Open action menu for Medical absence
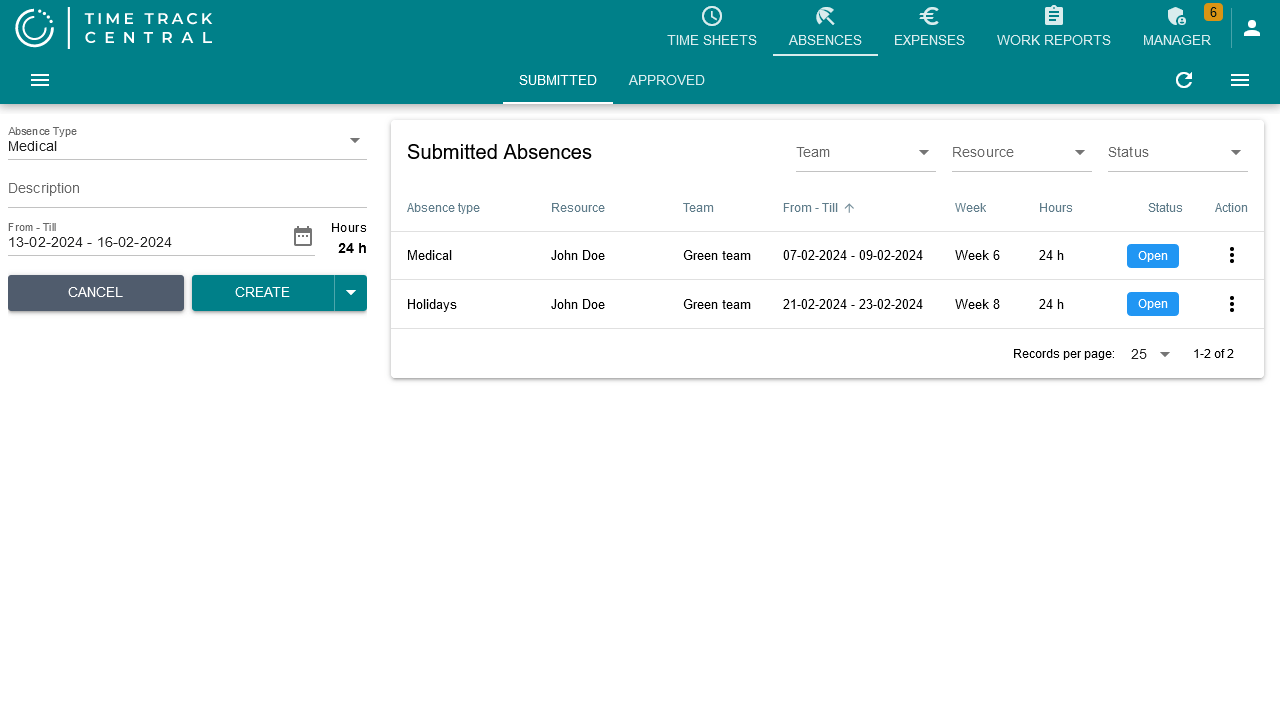 point(1232,256)
